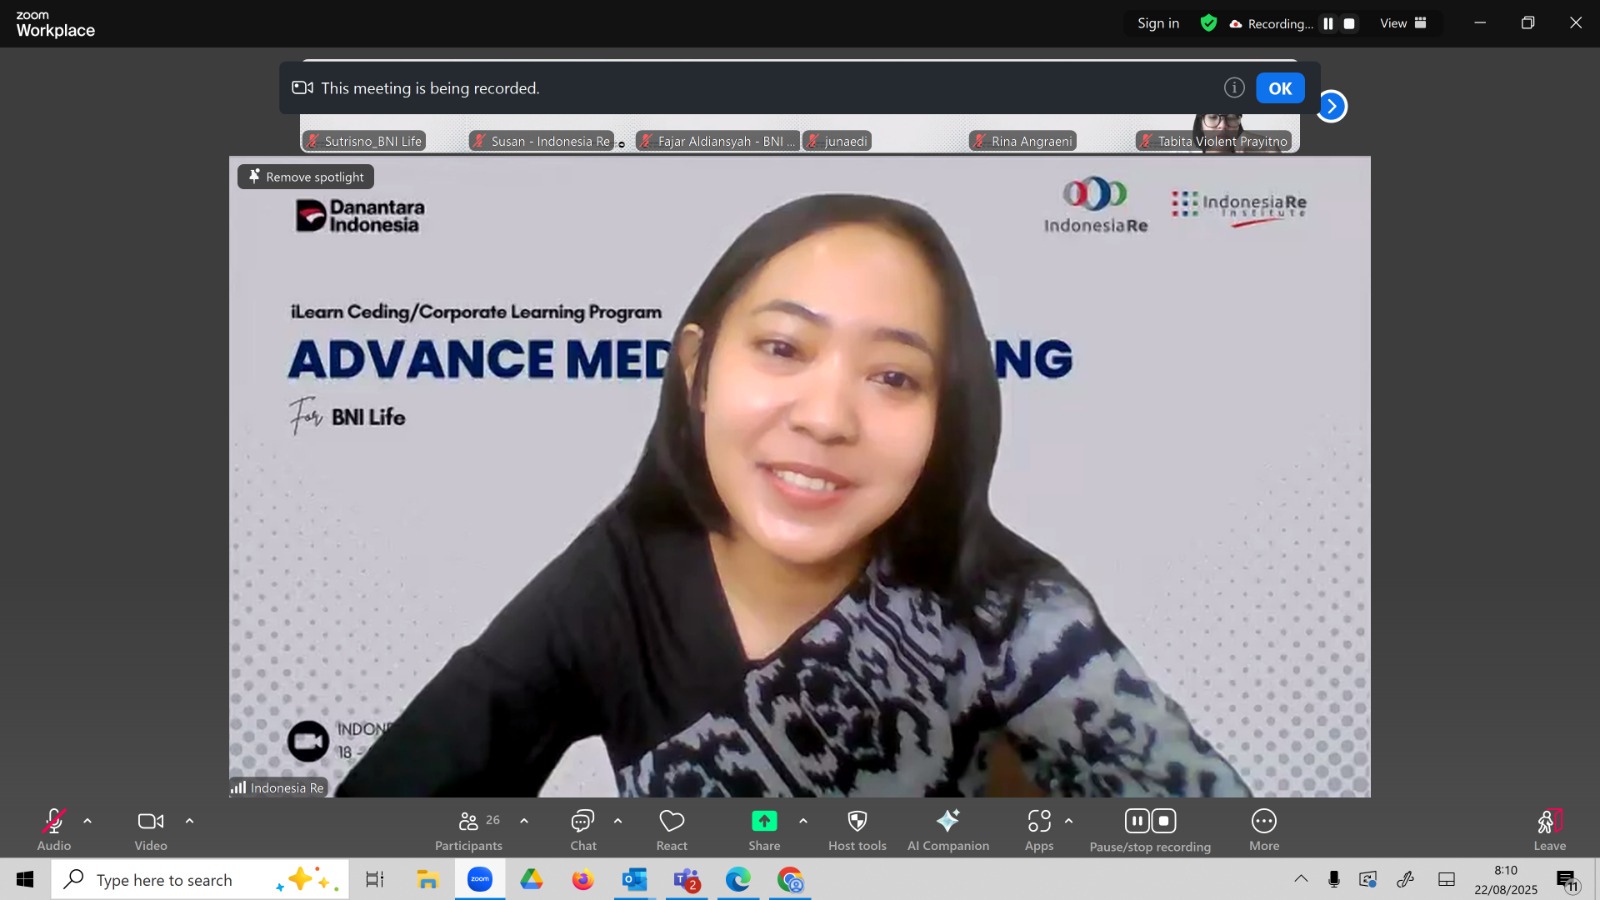Image resolution: width=1600 pixels, height=900 pixels.
Task: Unmute microphone with Audio button
Action: click(x=54, y=830)
